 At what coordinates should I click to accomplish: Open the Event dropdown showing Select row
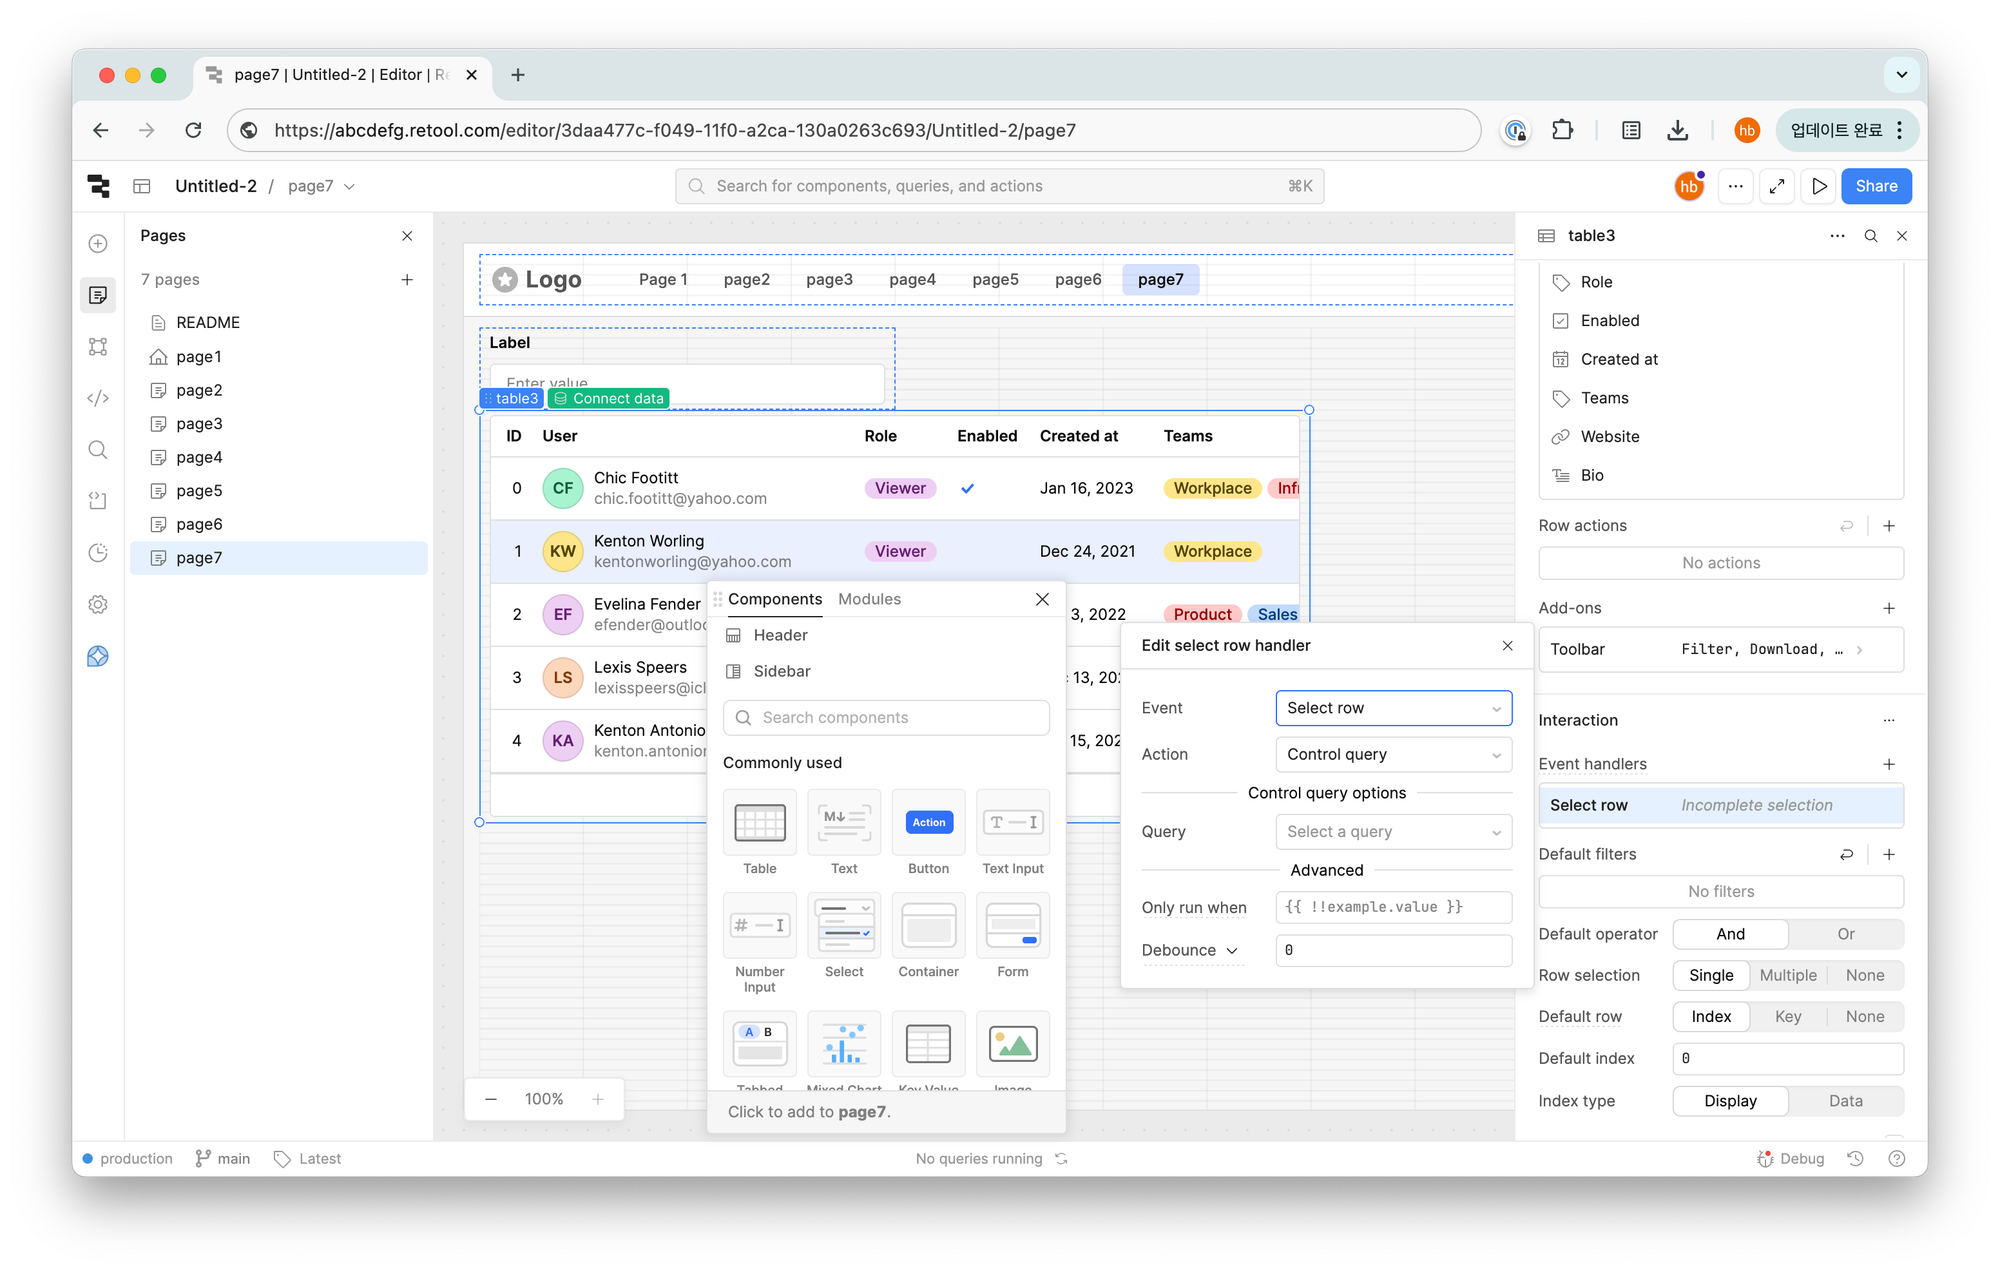pos(1393,708)
